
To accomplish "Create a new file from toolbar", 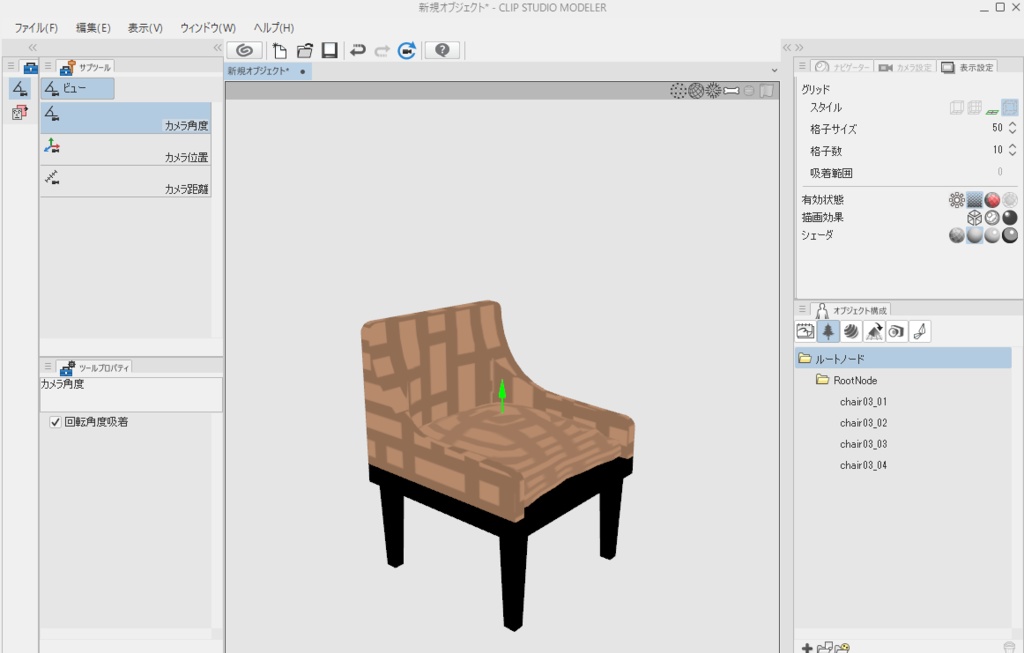I will click(280, 50).
